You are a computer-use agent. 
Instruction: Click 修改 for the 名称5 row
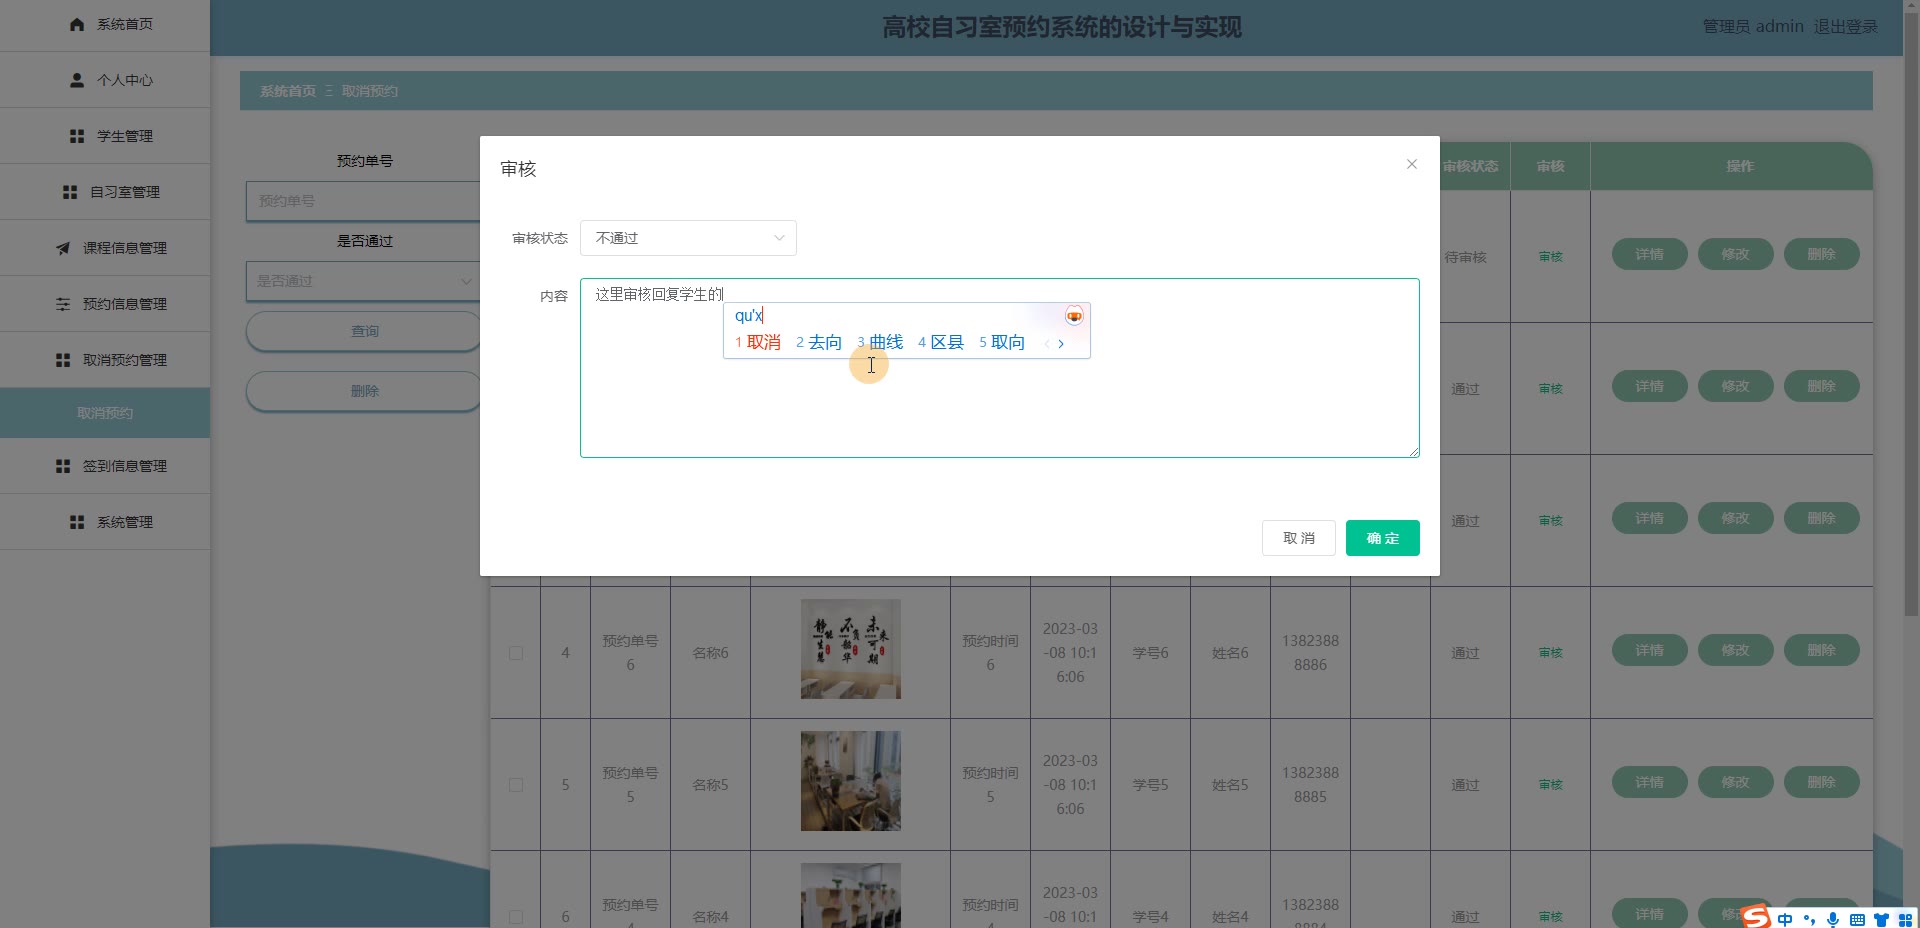click(x=1736, y=782)
